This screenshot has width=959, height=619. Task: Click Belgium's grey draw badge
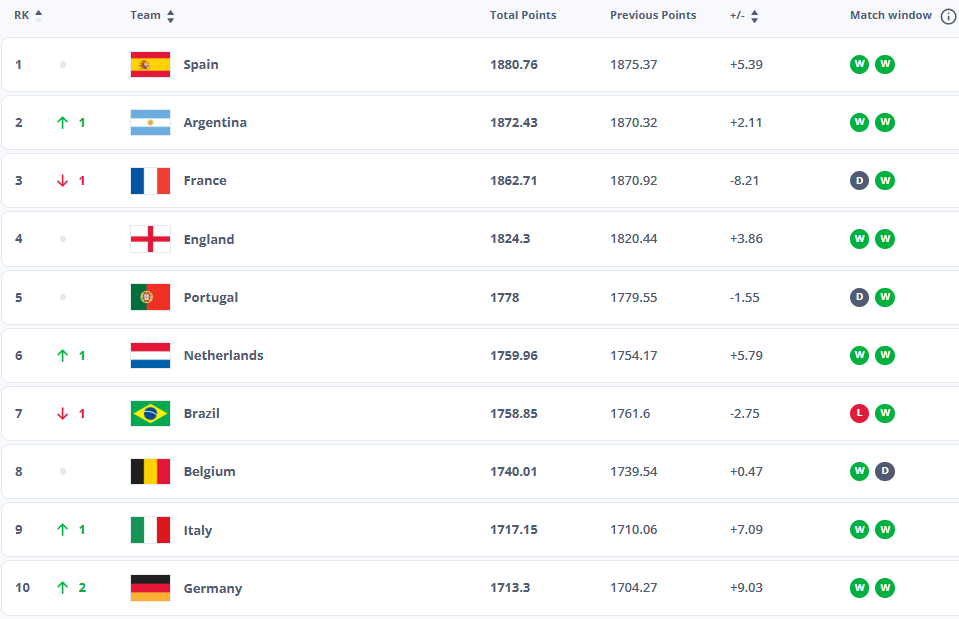(x=885, y=472)
